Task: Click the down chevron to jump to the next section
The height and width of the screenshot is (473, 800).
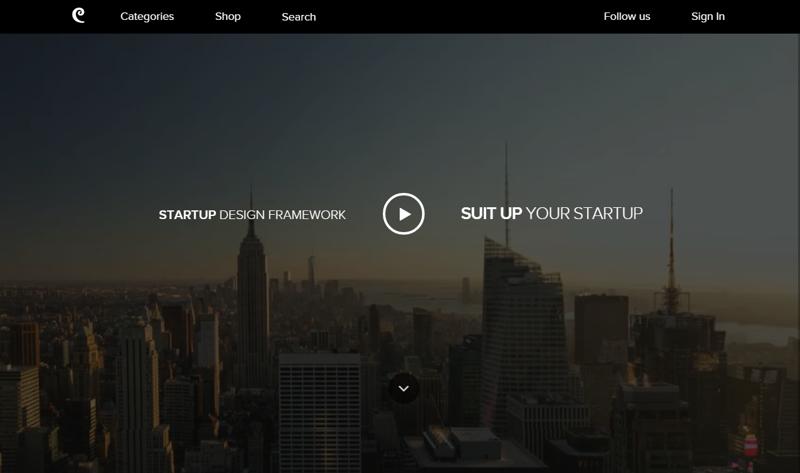Action: [x=404, y=388]
